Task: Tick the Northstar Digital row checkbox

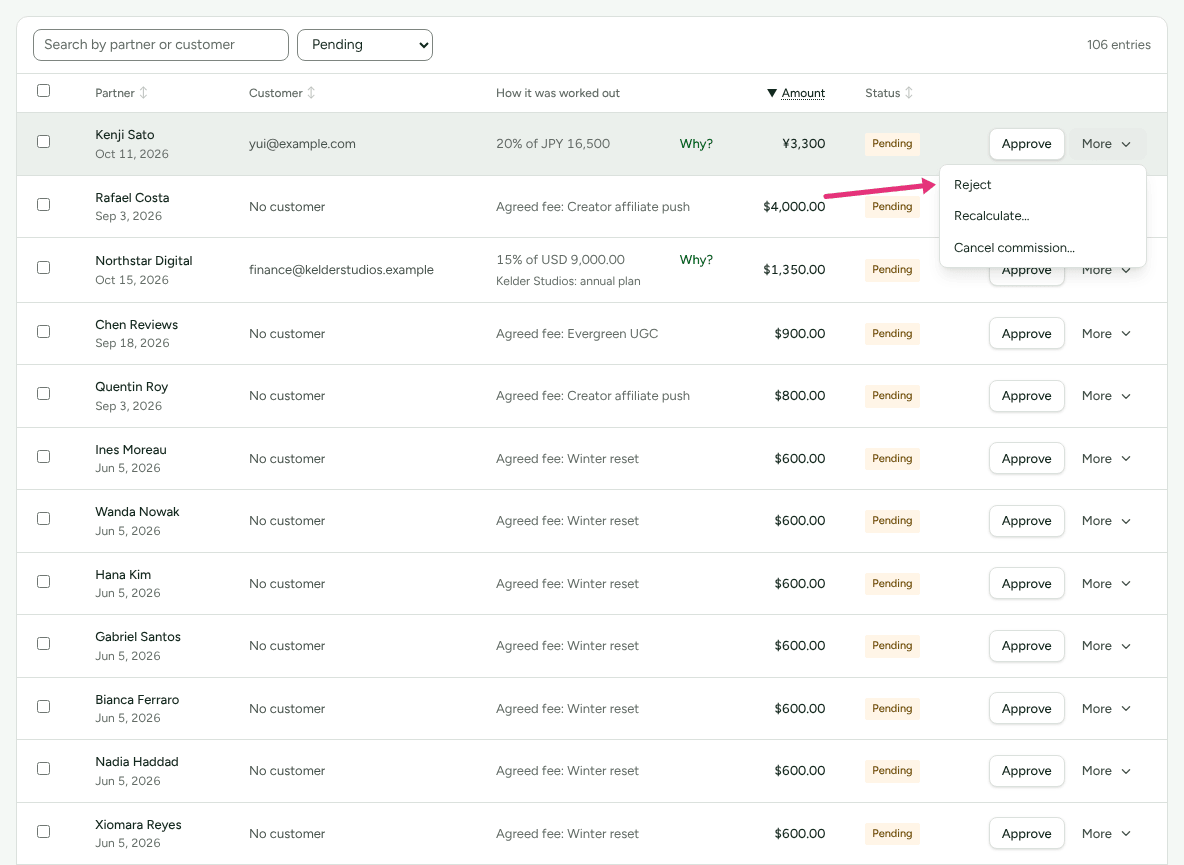Action: point(44,268)
